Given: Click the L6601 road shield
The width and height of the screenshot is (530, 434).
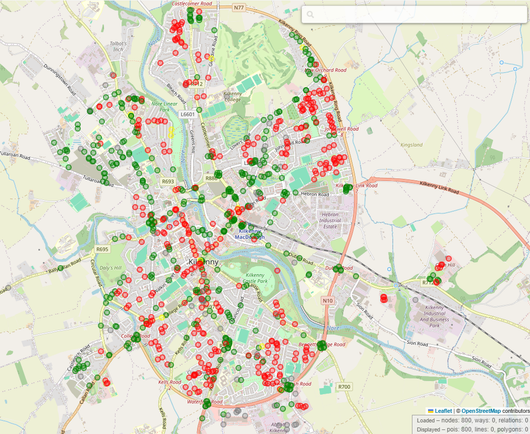Looking at the screenshot, I should click(x=187, y=114).
